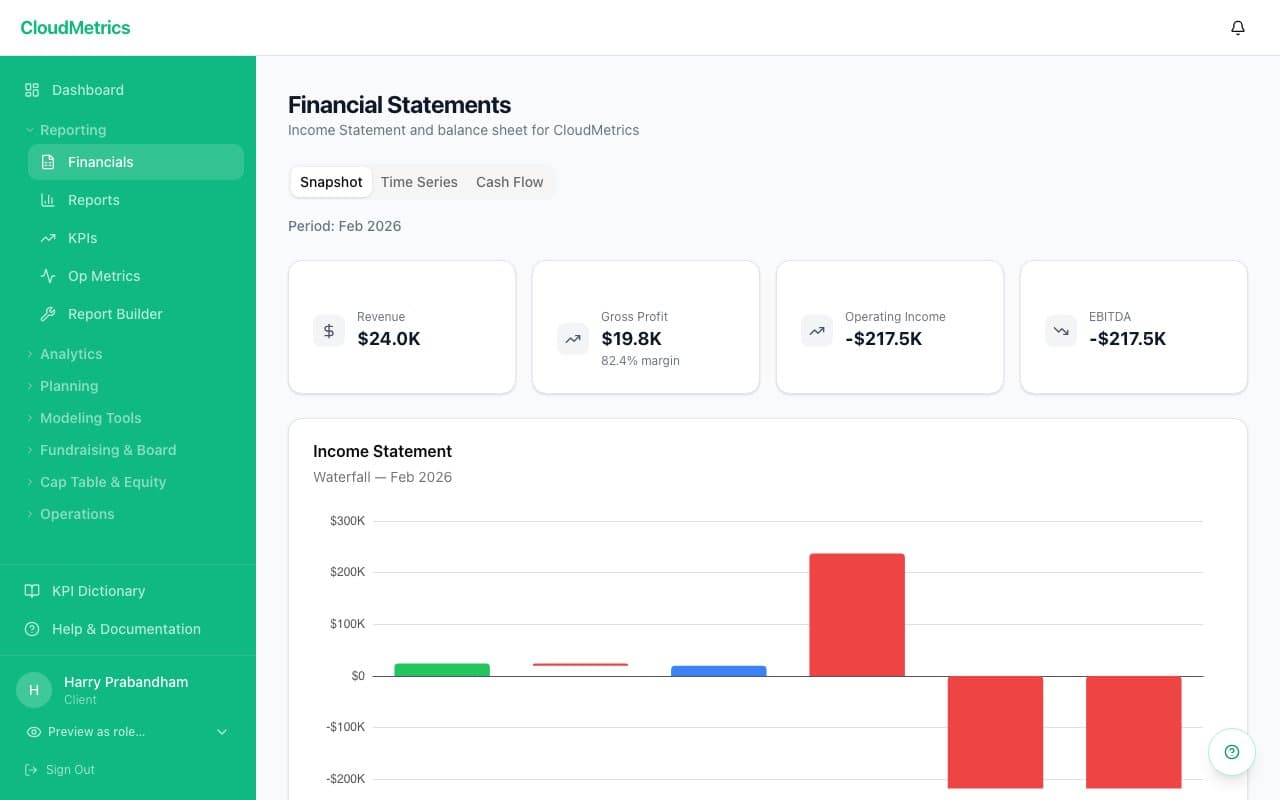Click the Reports bar chart icon
Image resolution: width=1280 pixels, height=800 pixels.
49,200
